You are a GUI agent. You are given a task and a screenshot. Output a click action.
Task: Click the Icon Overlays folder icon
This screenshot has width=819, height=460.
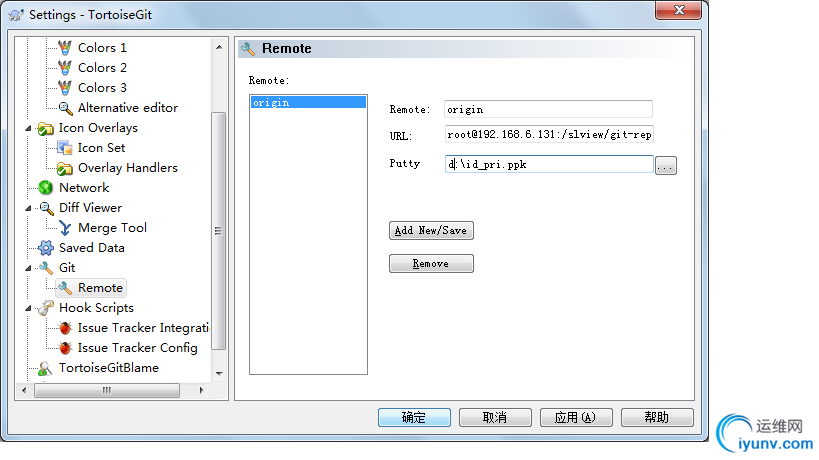coord(46,128)
